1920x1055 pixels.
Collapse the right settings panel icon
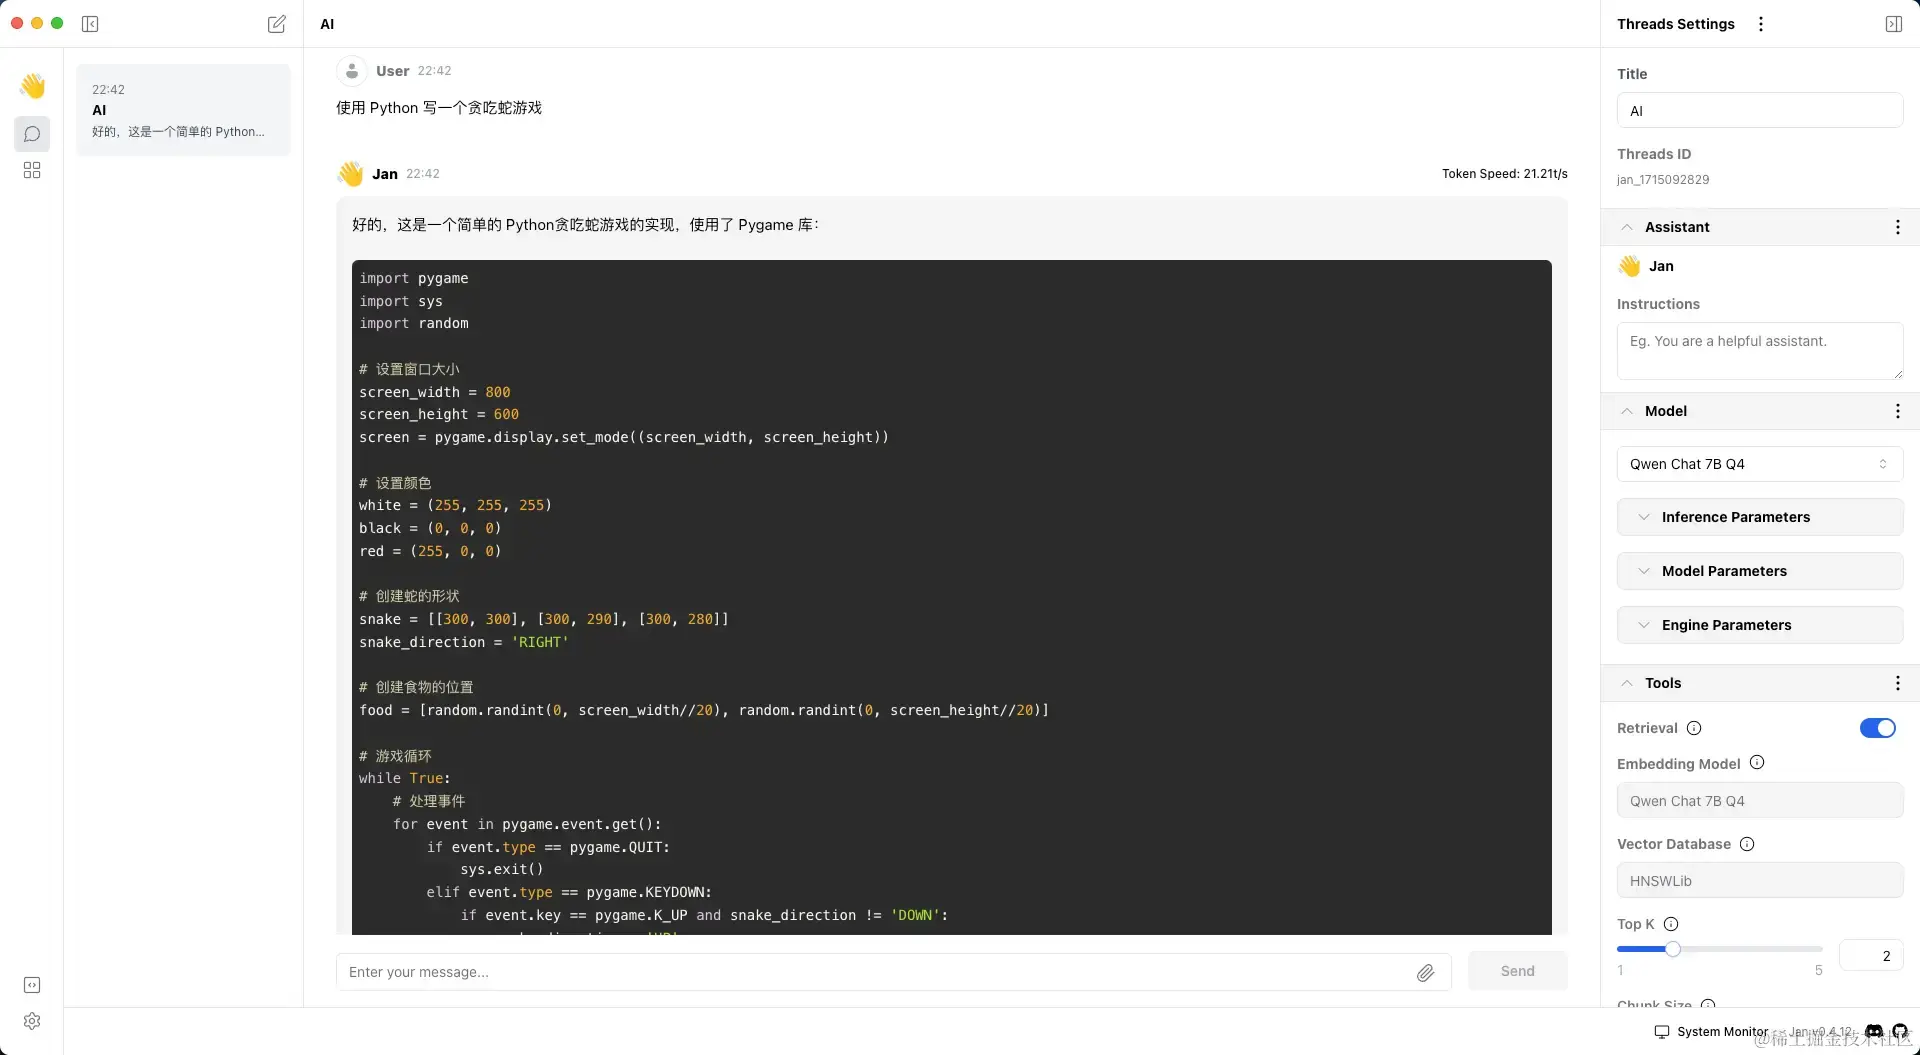(1894, 24)
